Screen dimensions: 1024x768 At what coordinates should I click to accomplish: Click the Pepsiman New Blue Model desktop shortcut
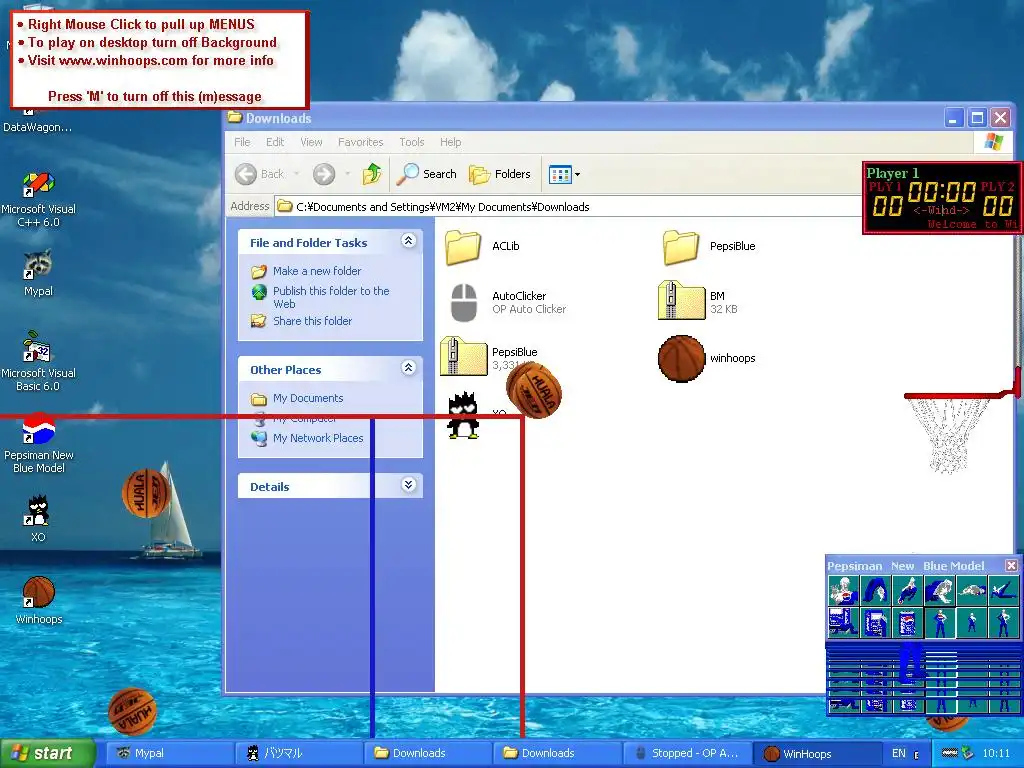[39, 443]
